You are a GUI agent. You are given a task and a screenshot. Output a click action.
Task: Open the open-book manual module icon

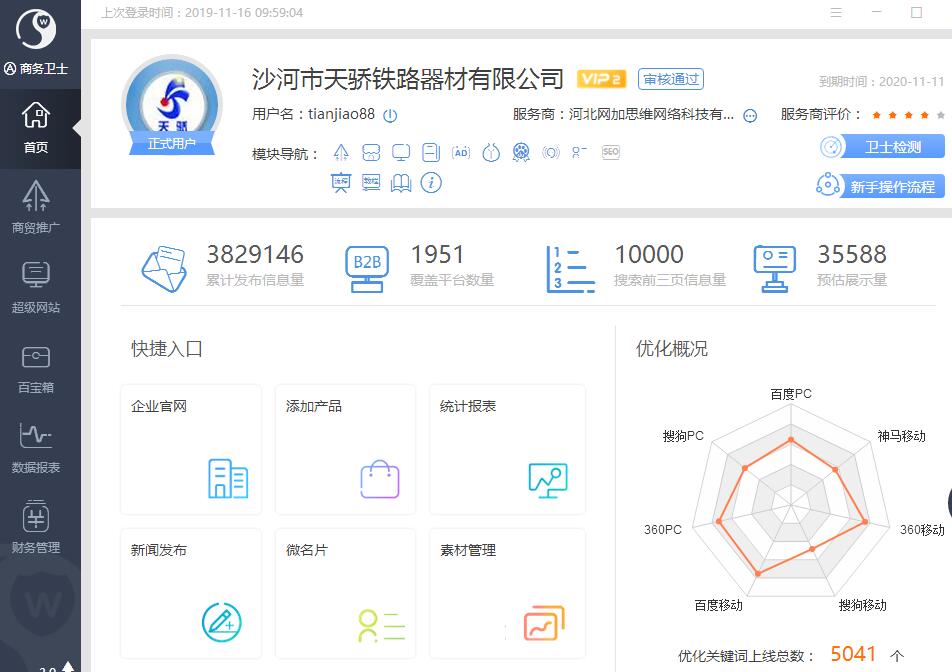coord(401,182)
